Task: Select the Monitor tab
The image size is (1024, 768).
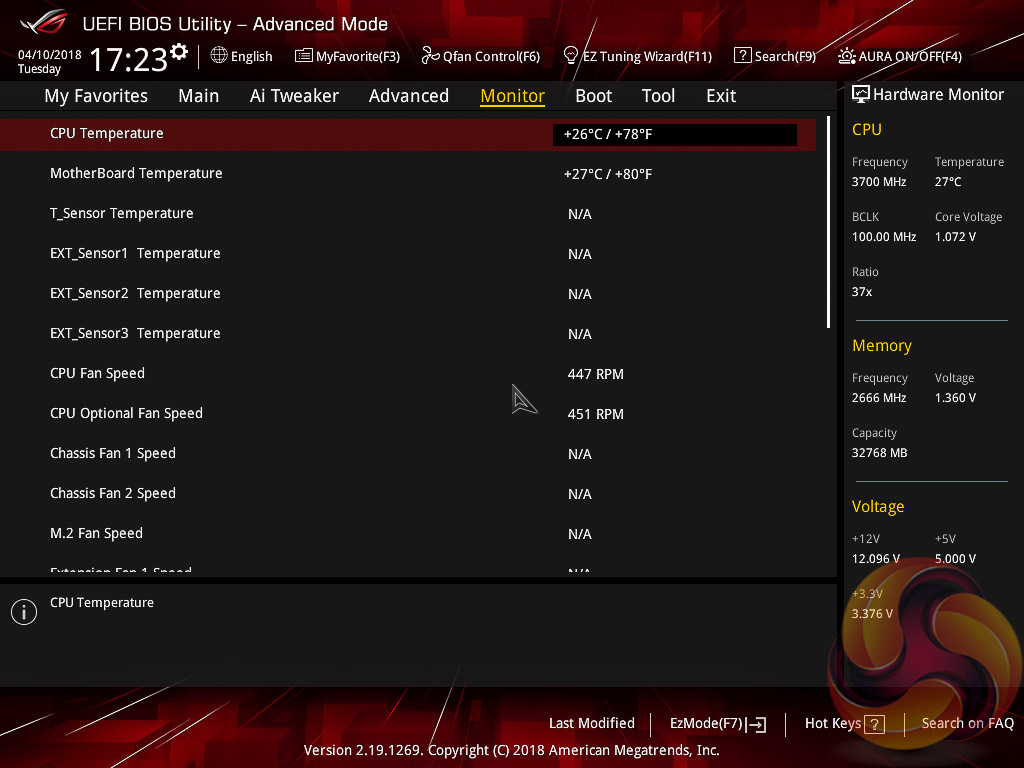Action: pyautogui.click(x=513, y=96)
